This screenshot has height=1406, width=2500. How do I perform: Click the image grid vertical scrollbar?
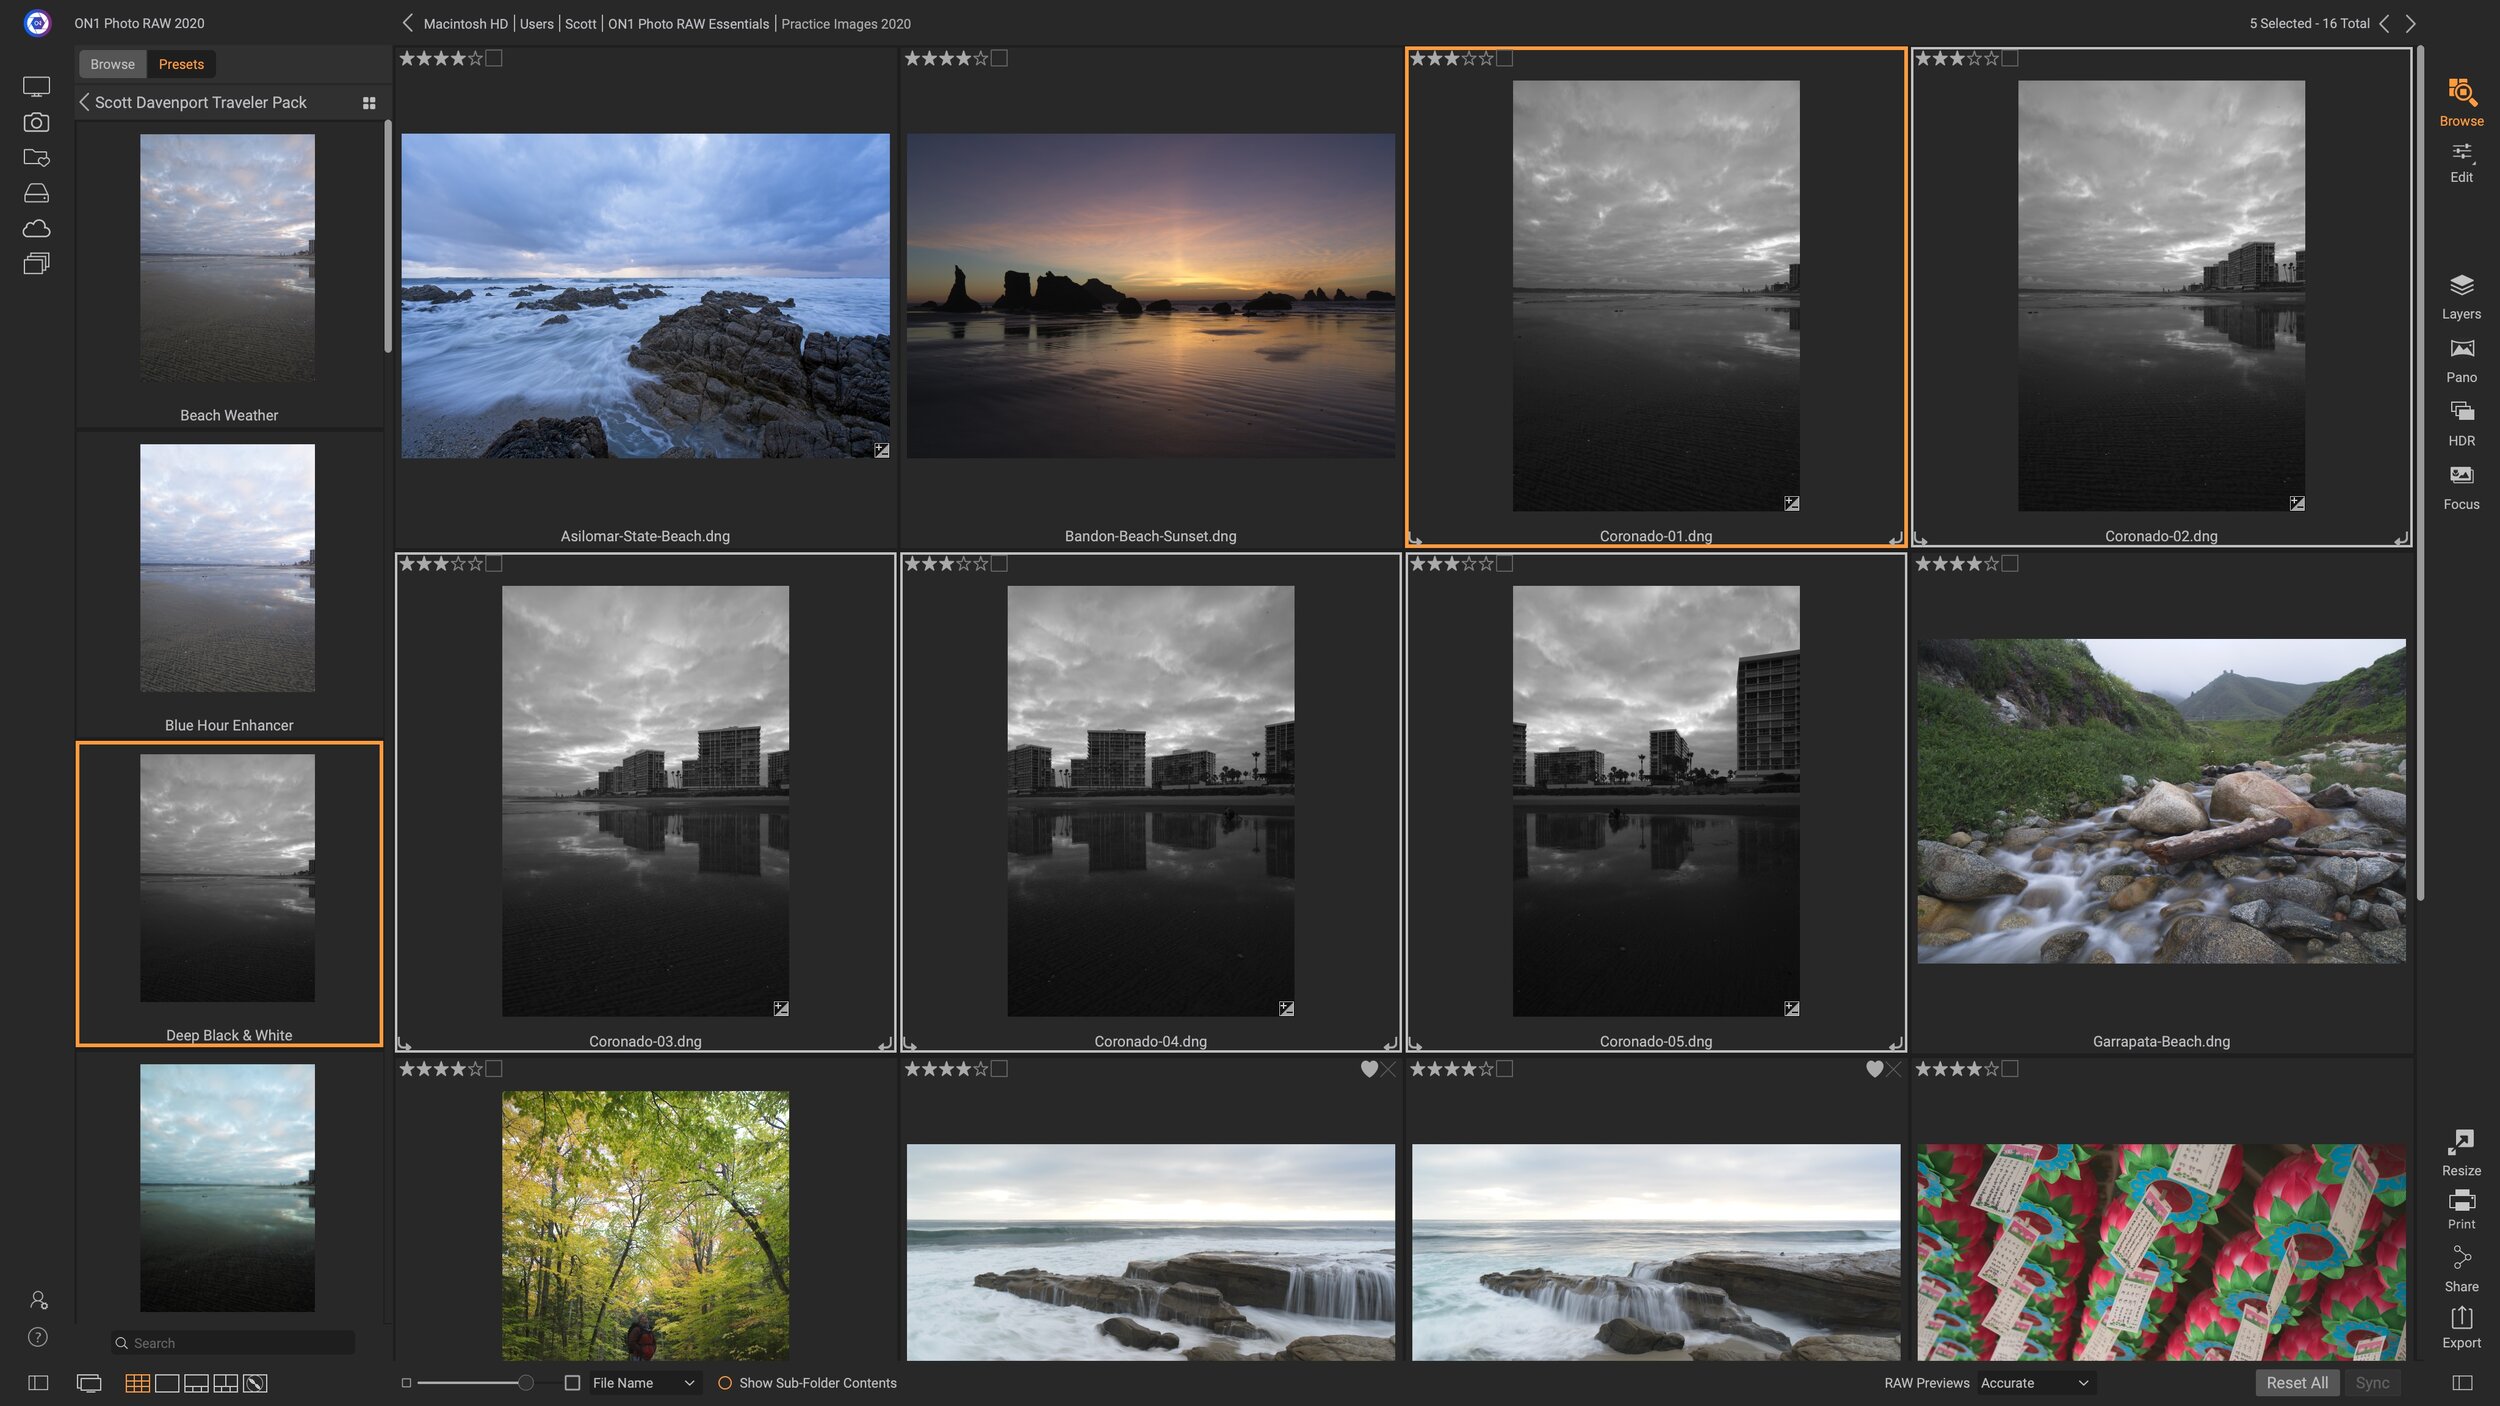2420,473
